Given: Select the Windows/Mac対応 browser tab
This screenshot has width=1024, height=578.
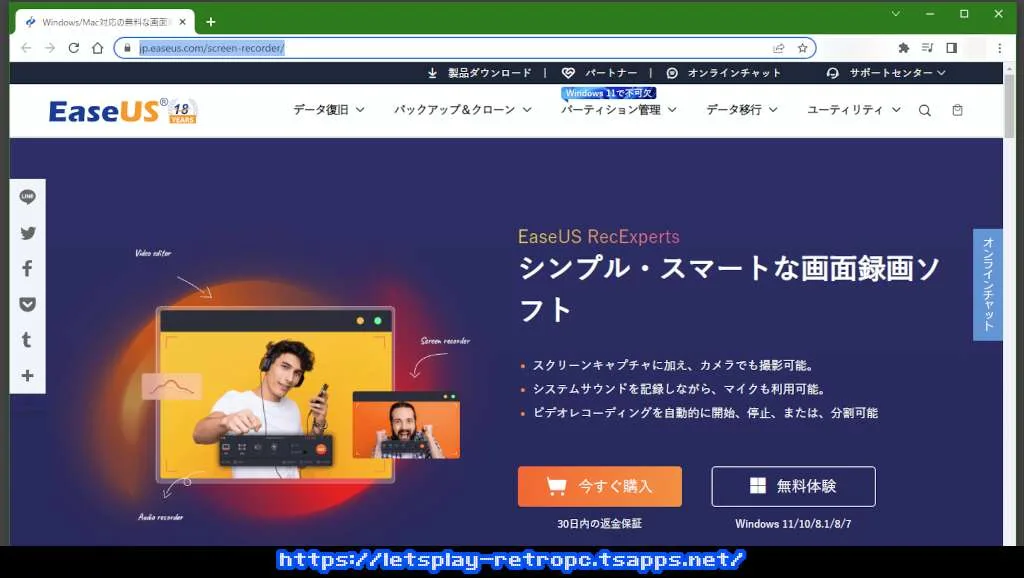Looking at the screenshot, I should click(x=104, y=22).
